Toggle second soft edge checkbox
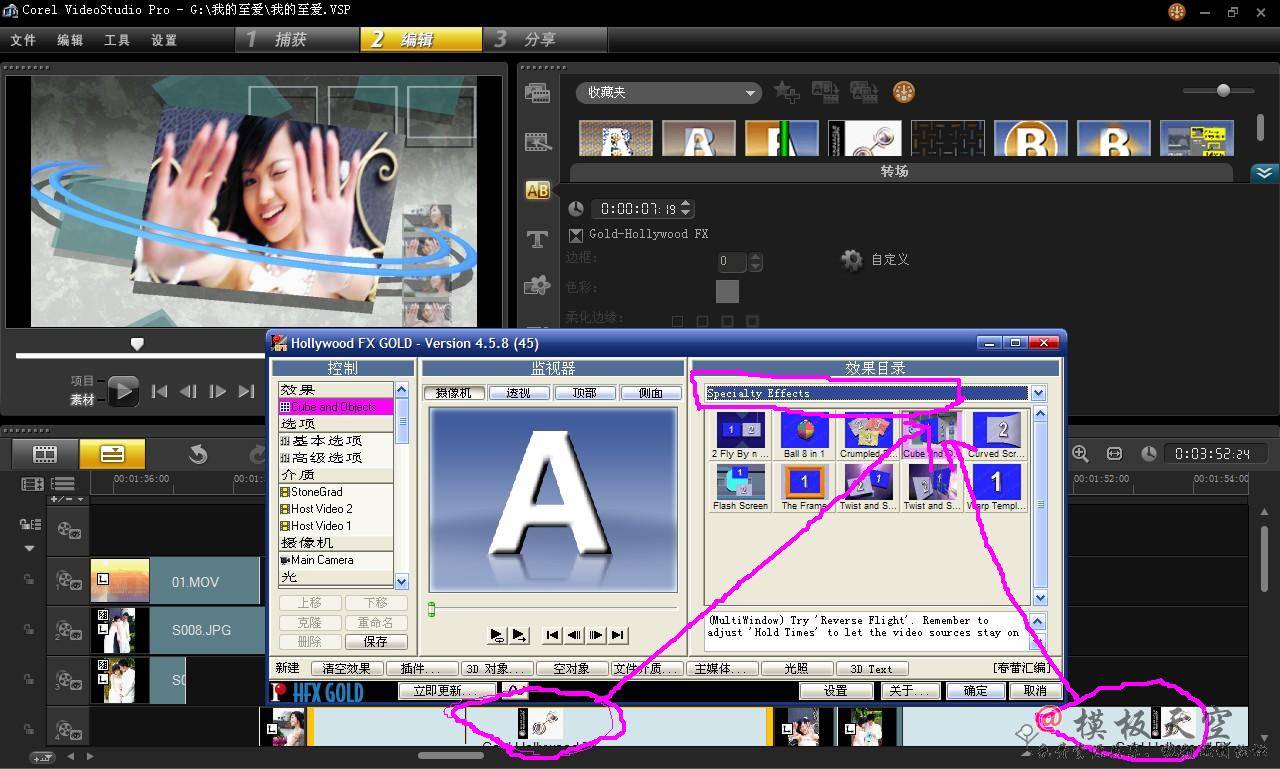This screenshot has width=1280, height=769. (x=703, y=321)
